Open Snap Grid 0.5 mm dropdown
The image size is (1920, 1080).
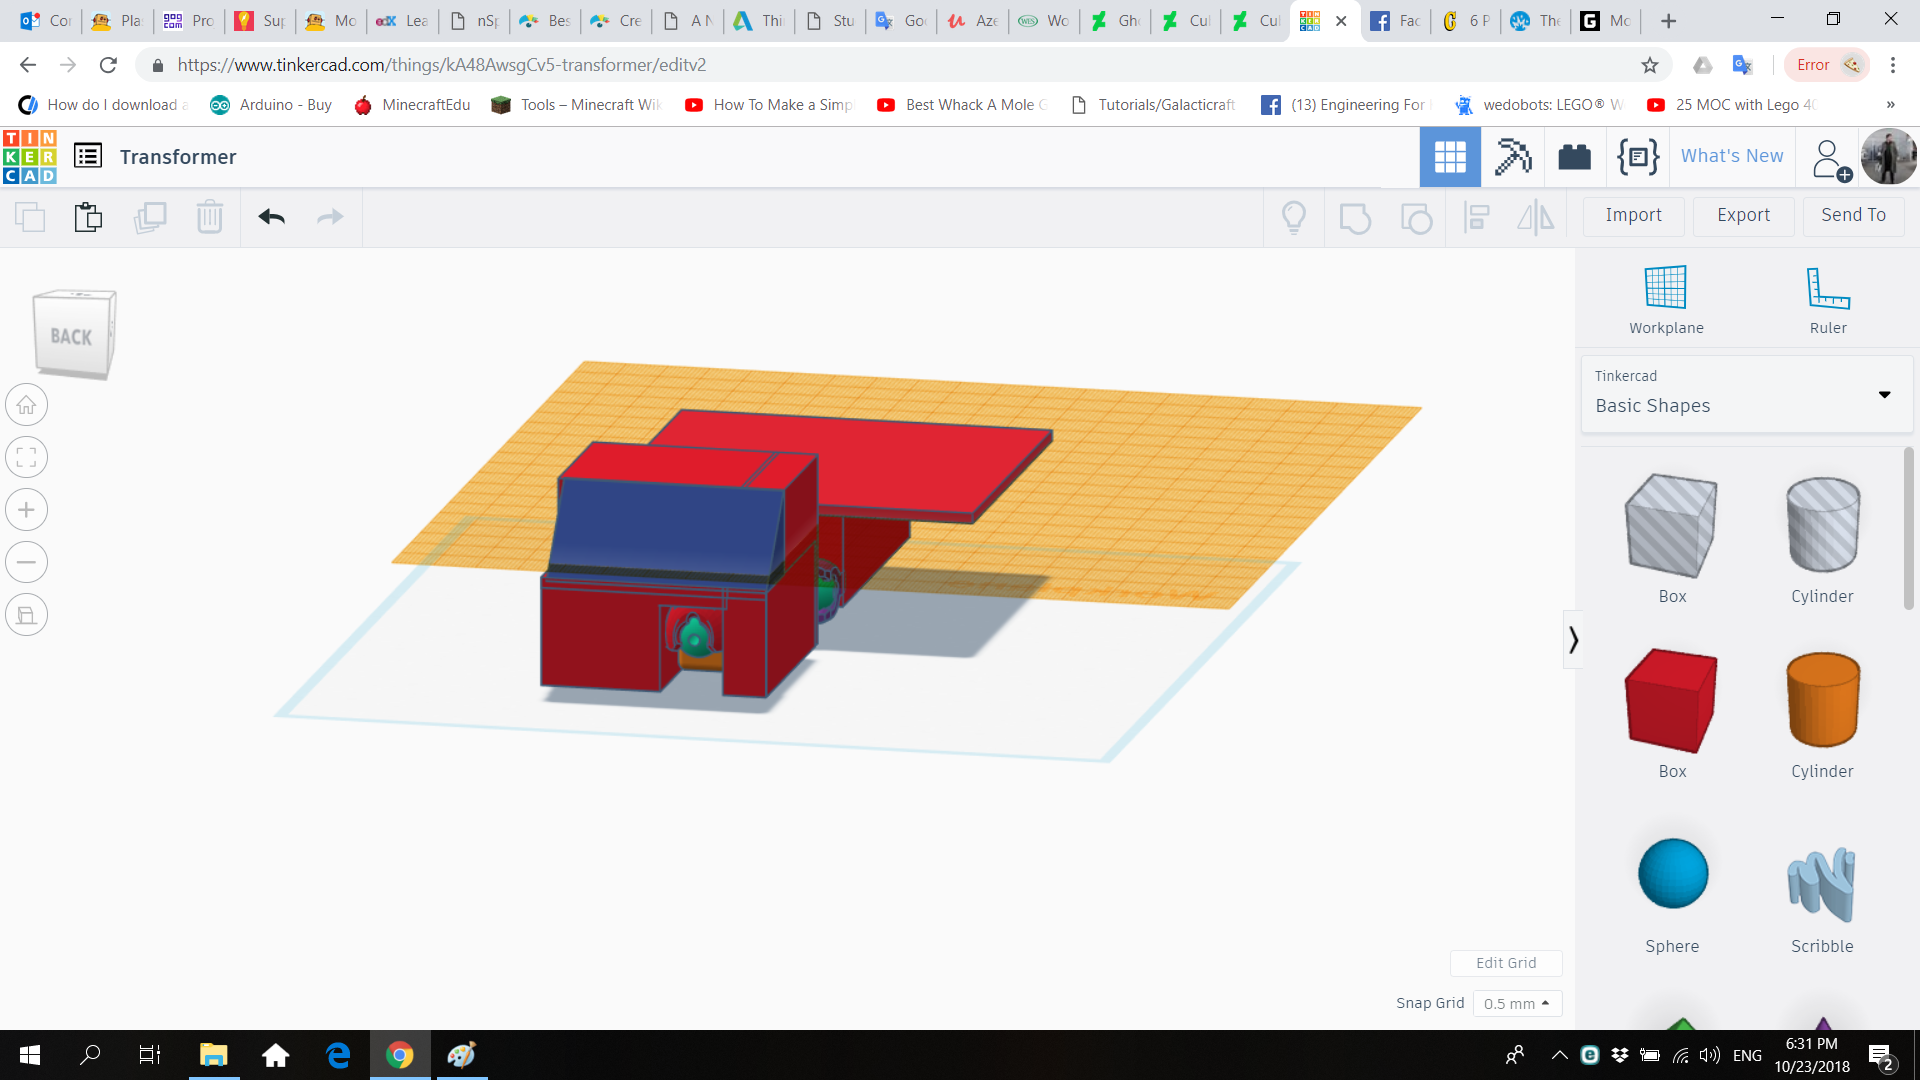pos(1516,1003)
